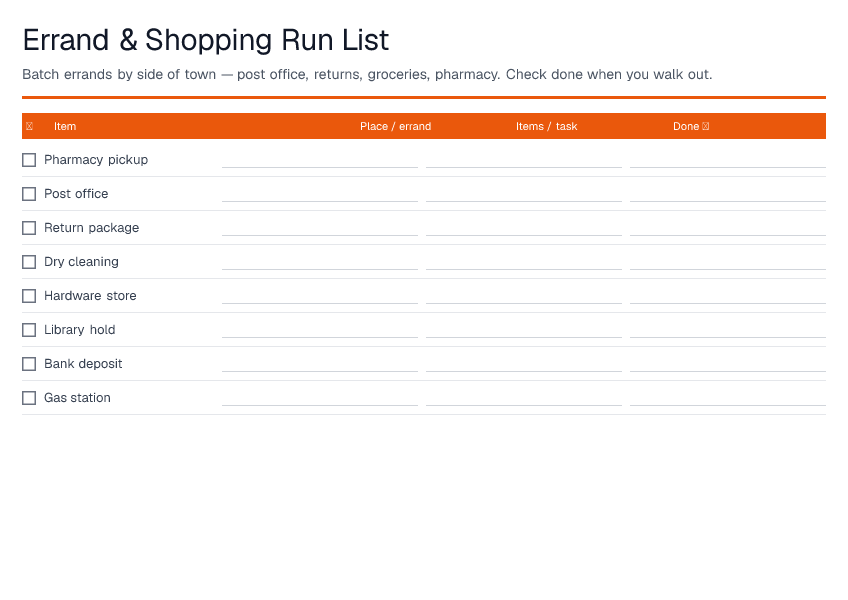Click the Items / task field for Post office
The image size is (848, 600).
(524, 194)
